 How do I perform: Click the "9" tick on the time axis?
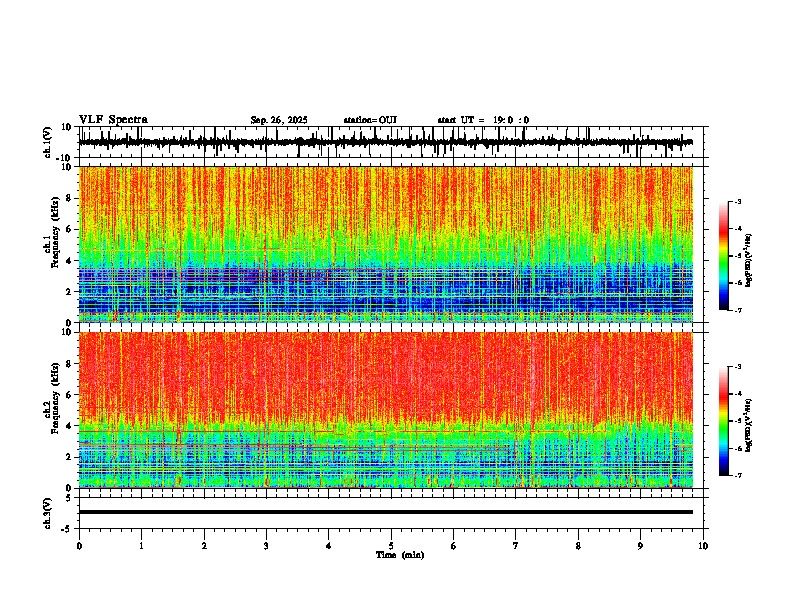tap(640, 546)
